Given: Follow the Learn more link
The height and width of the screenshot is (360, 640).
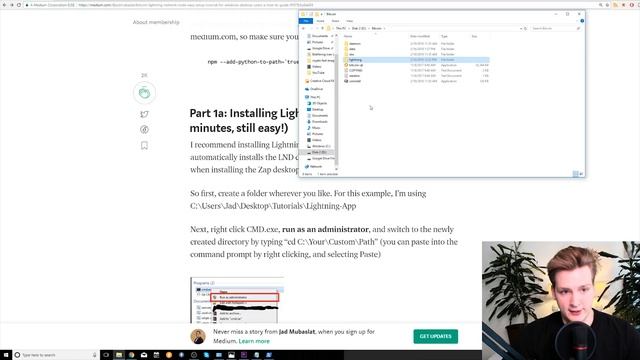Looking at the screenshot, I should tap(254, 341).
